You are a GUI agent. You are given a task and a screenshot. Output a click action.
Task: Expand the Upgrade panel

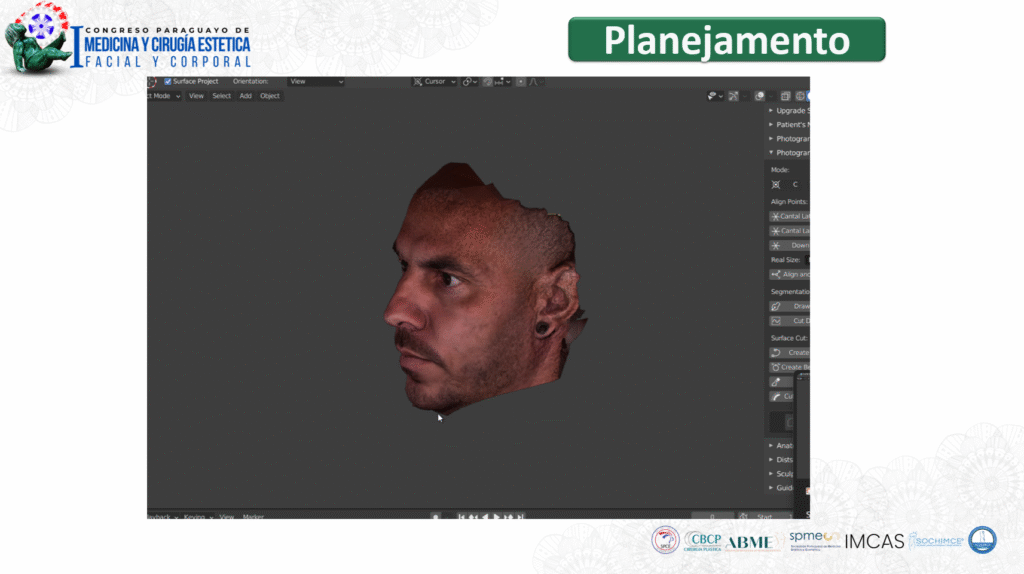(x=789, y=110)
